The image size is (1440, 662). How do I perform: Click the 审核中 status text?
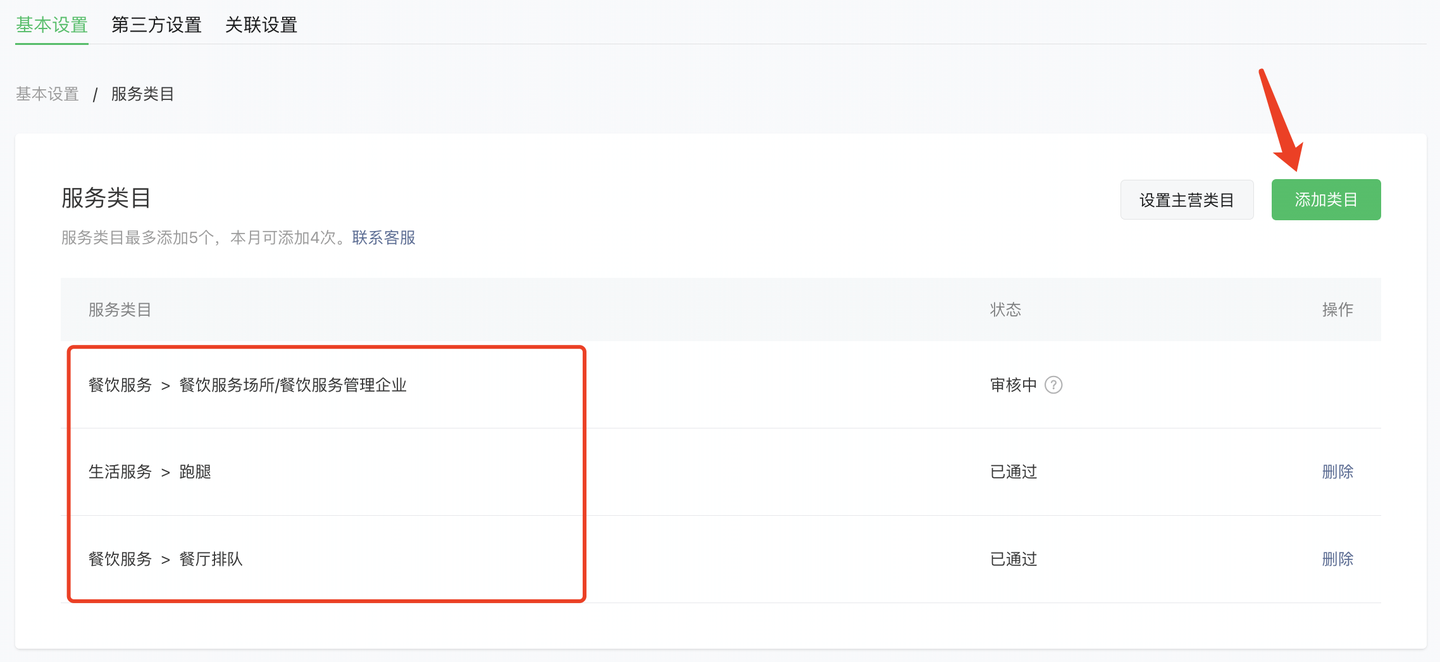(x=1014, y=385)
